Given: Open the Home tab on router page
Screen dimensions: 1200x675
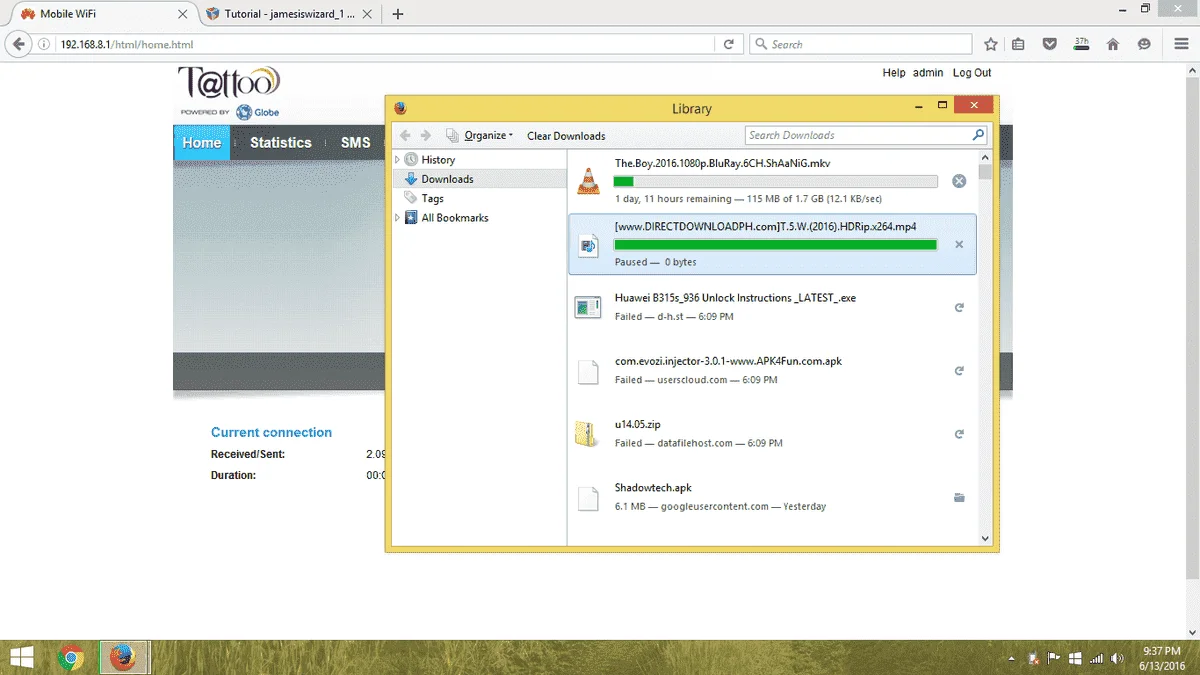Looking at the screenshot, I should 201,143.
